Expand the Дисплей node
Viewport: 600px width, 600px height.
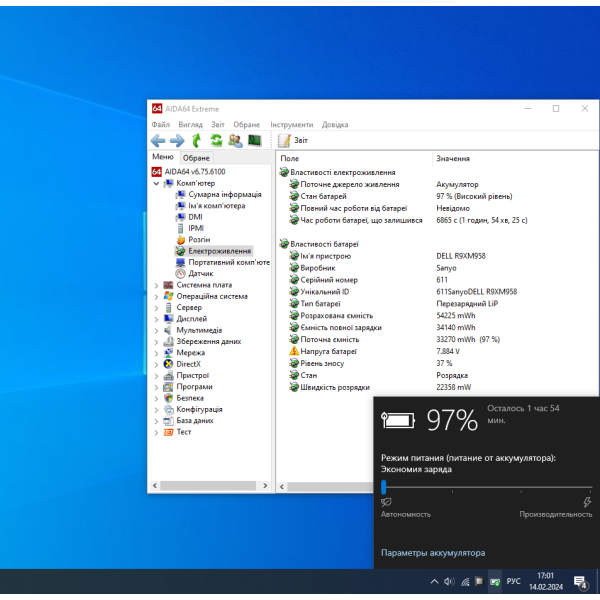[x=156, y=319]
